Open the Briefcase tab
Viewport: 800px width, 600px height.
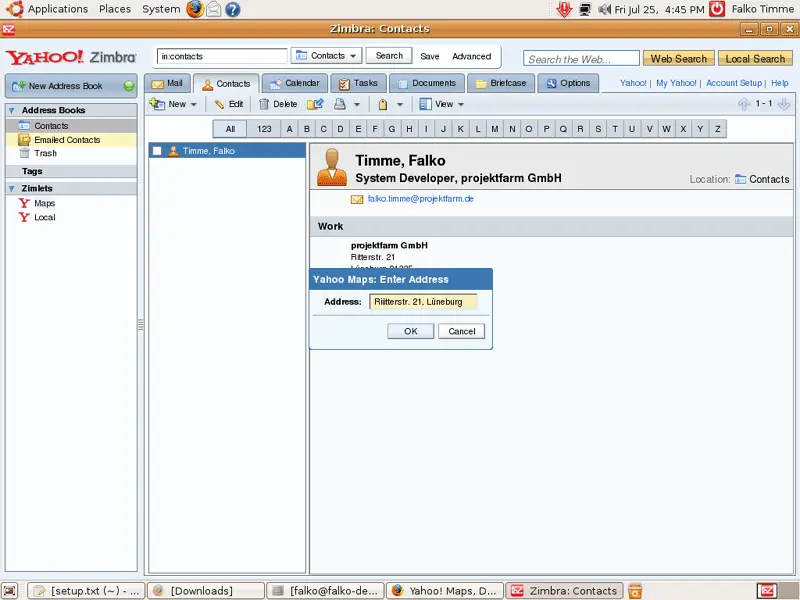(x=501, y=83)
